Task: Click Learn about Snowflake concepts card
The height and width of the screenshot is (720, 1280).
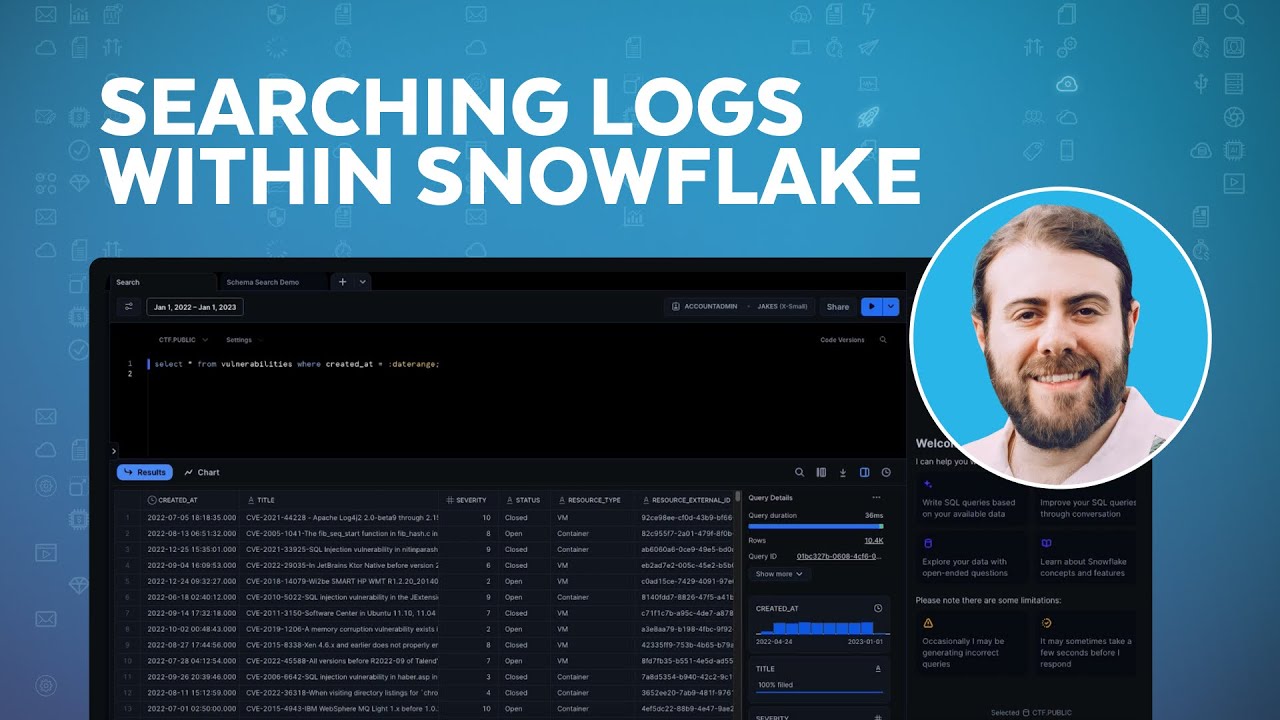Action: click(1087, 556)
